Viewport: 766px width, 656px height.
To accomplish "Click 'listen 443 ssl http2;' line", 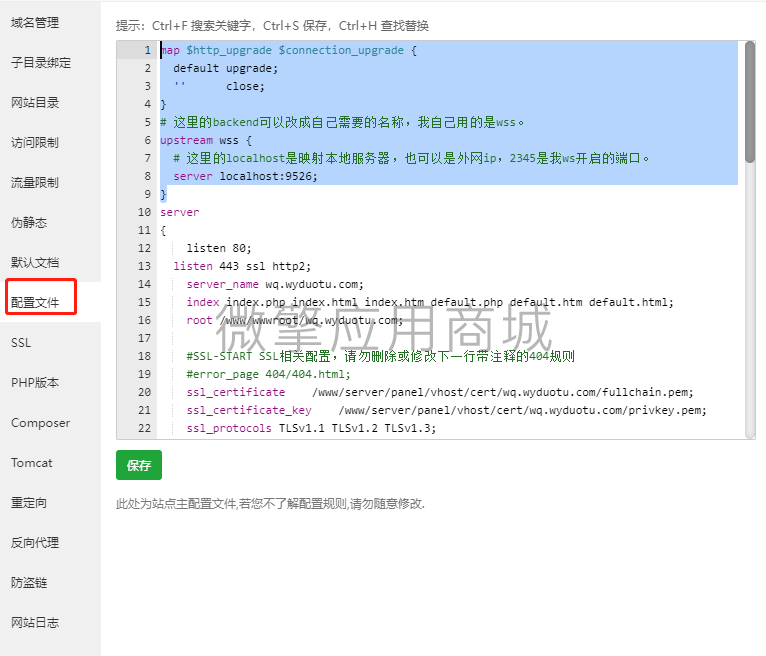I will pos(242,267).
